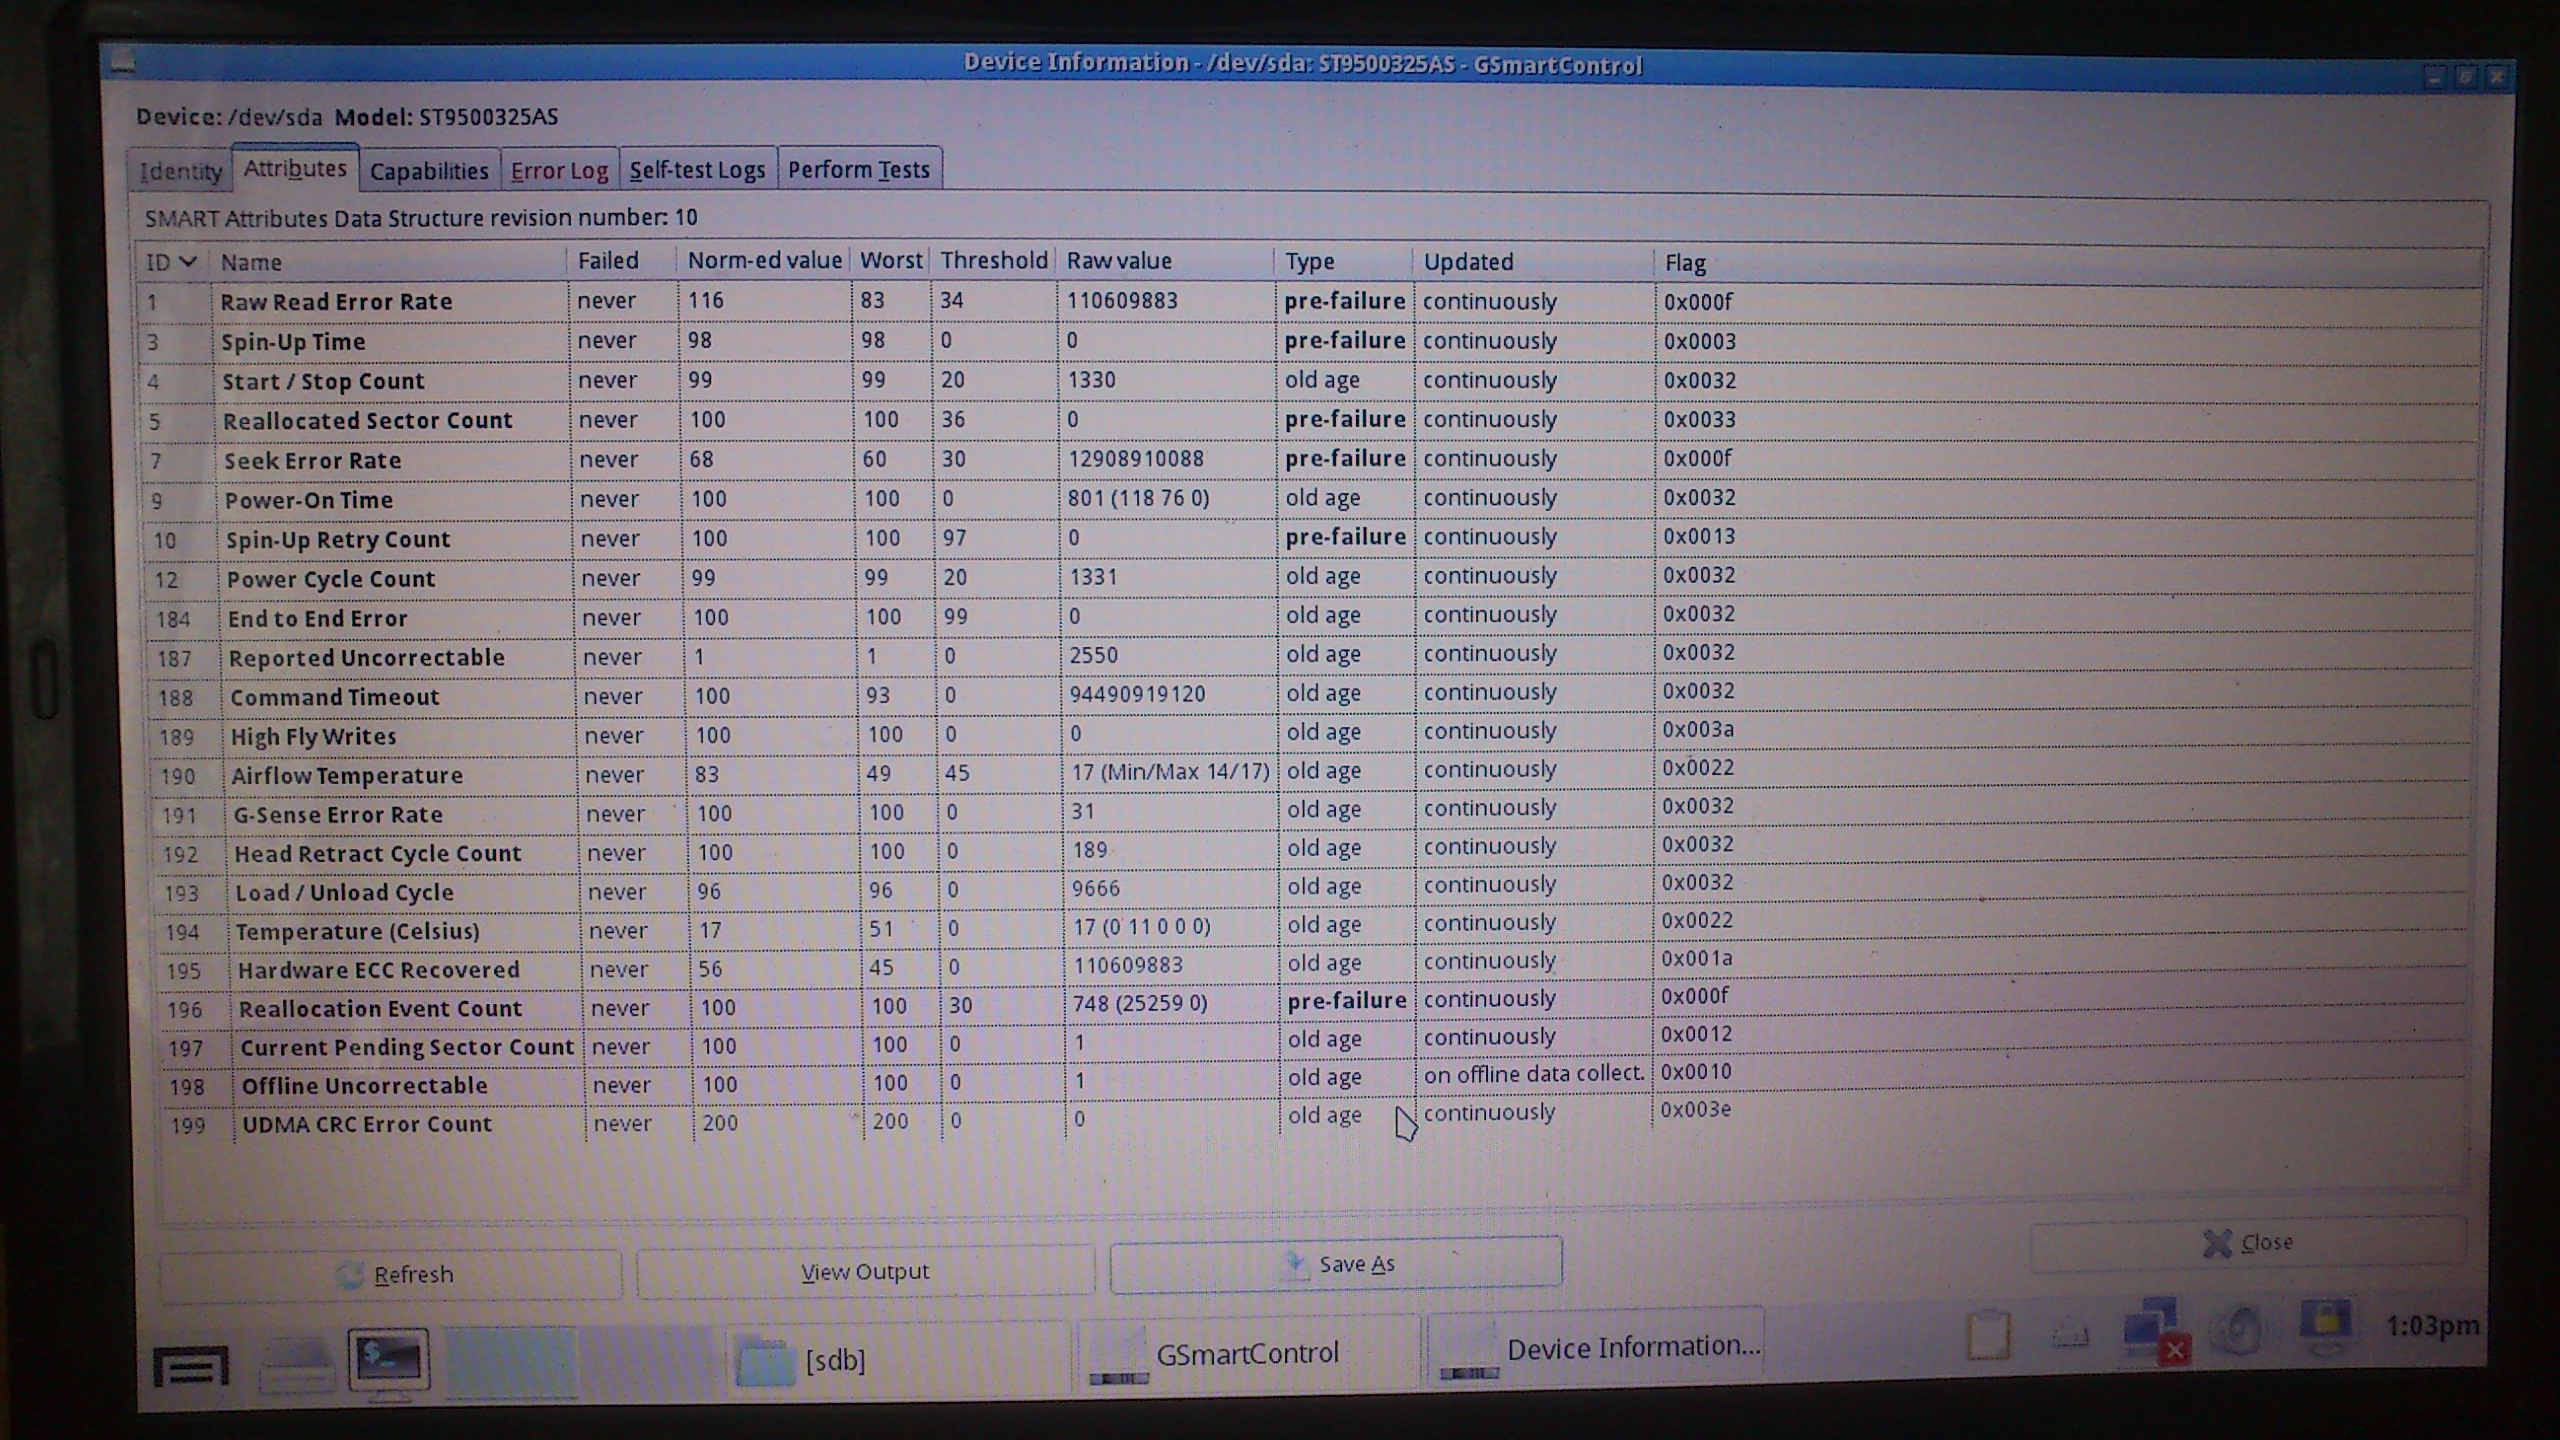Click the volume speaker tray icon
Viewport: 2560px width, 1440px height.
point(2240,1329)
